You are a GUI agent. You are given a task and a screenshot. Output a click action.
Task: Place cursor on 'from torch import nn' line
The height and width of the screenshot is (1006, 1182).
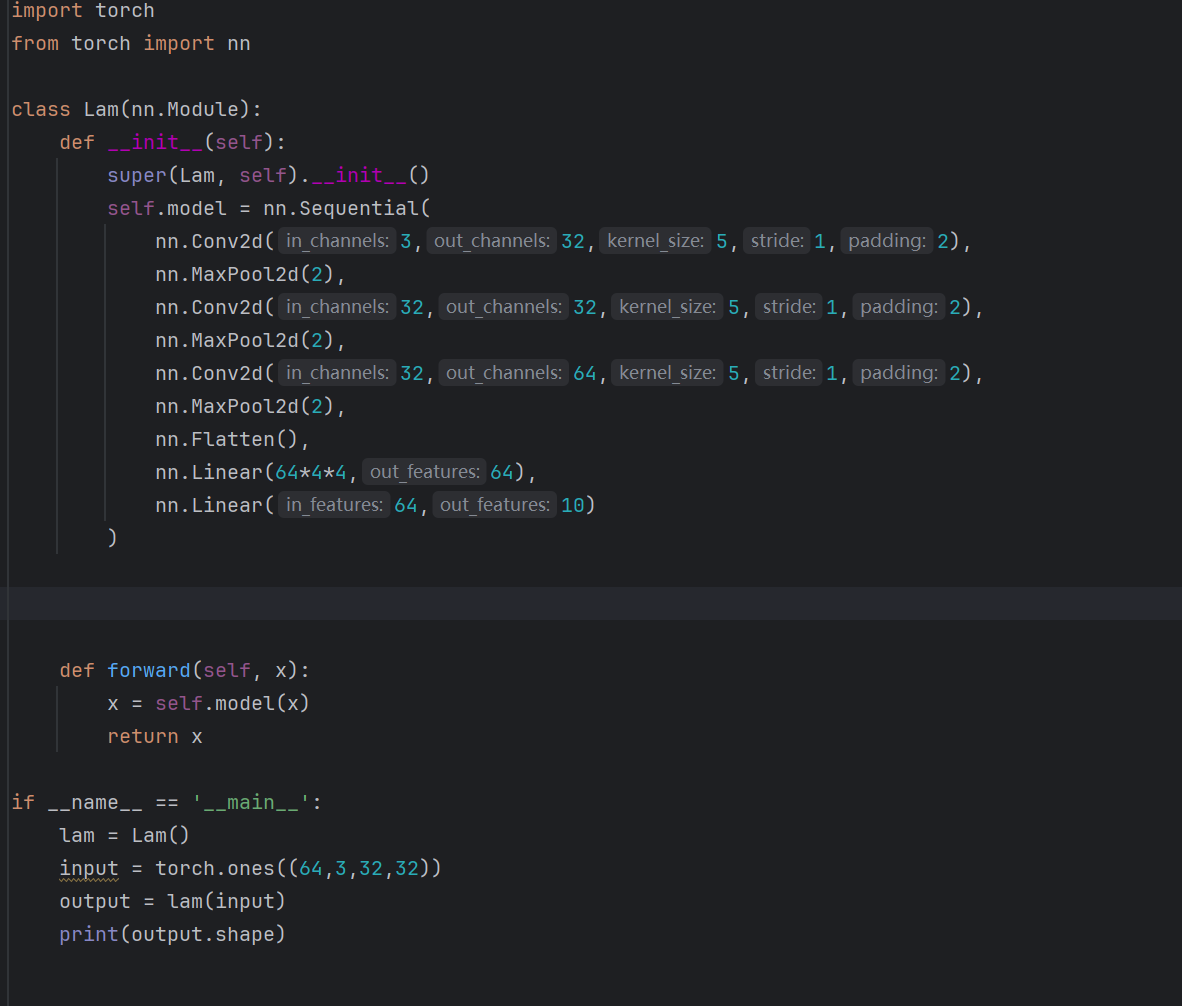pyautogui.click(x=130, y=43)
